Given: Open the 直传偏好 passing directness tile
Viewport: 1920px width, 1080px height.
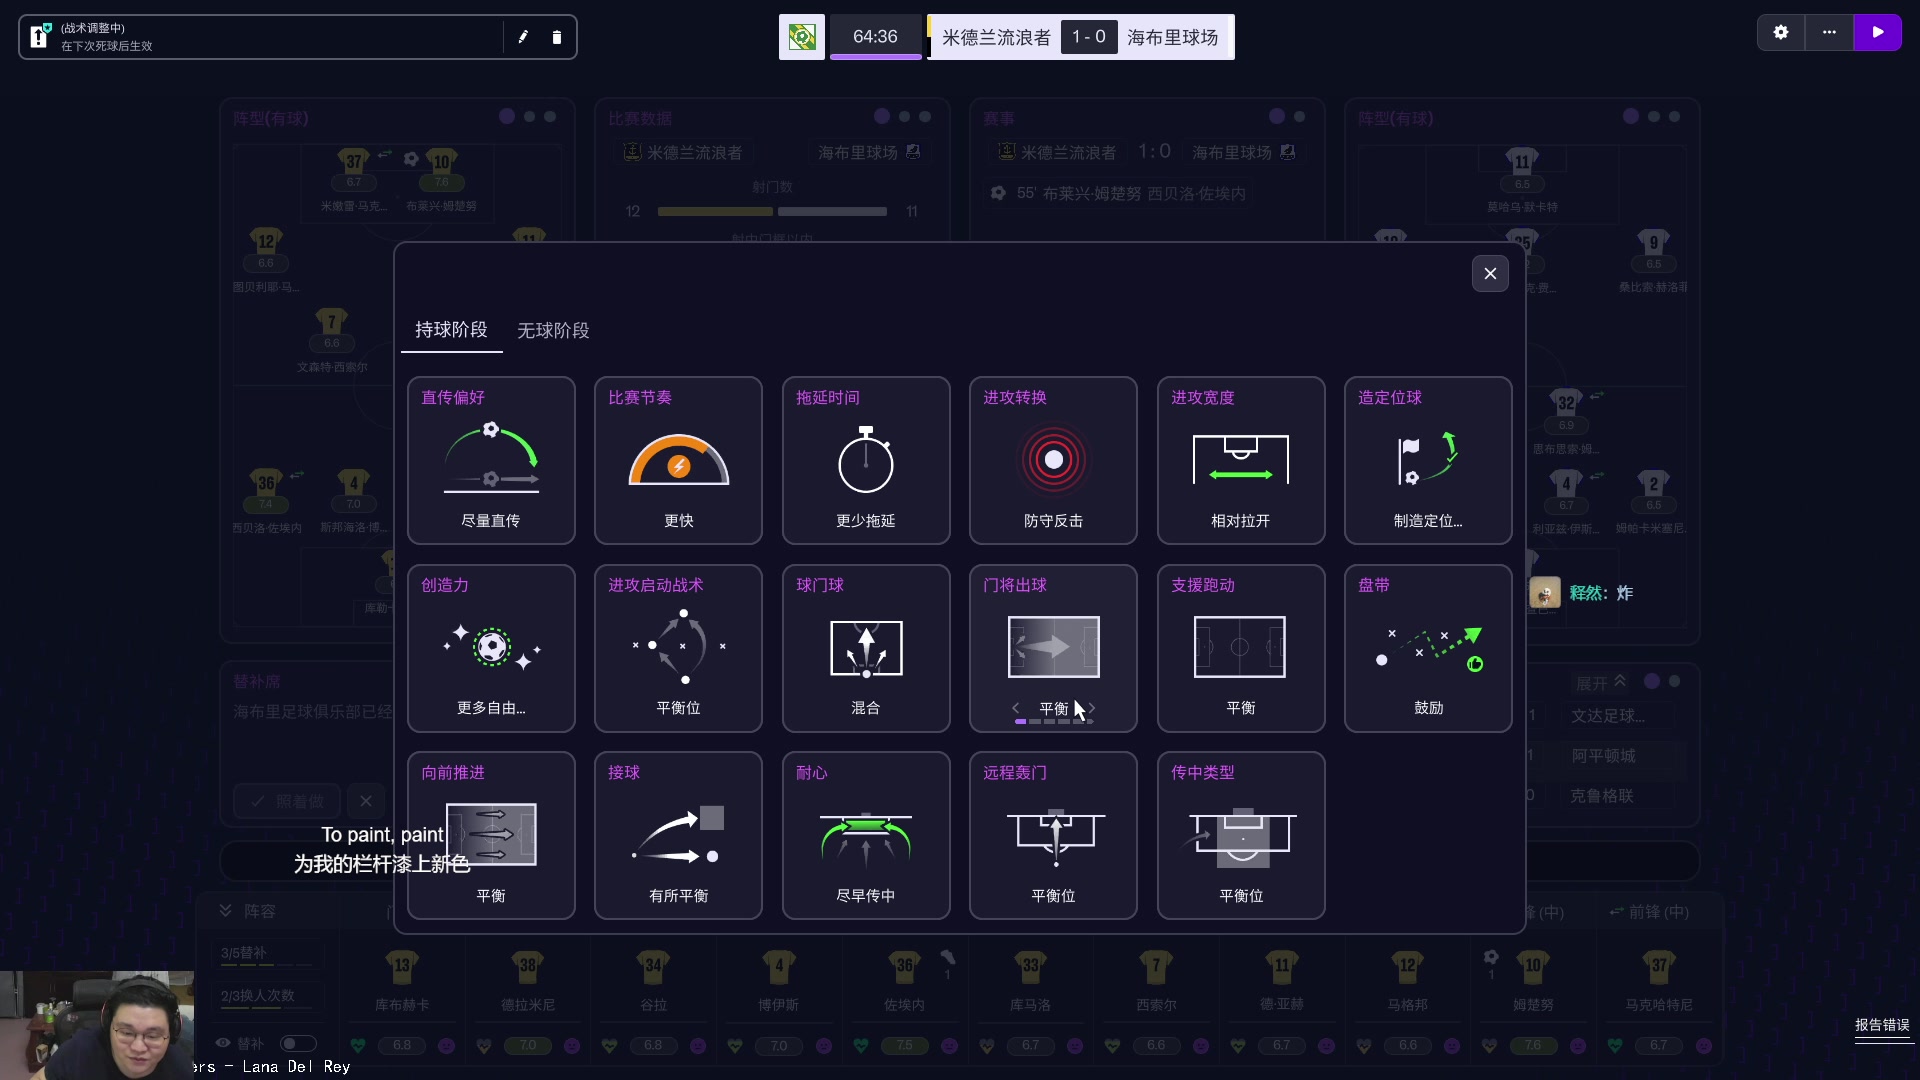Looking at the screenshot, I should pos(491,460).
